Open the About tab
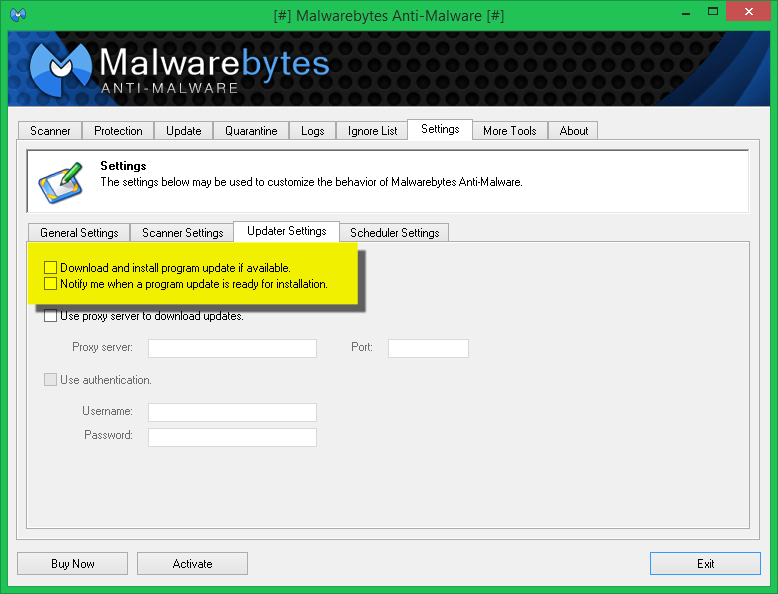778x594 pixels. 574,131
